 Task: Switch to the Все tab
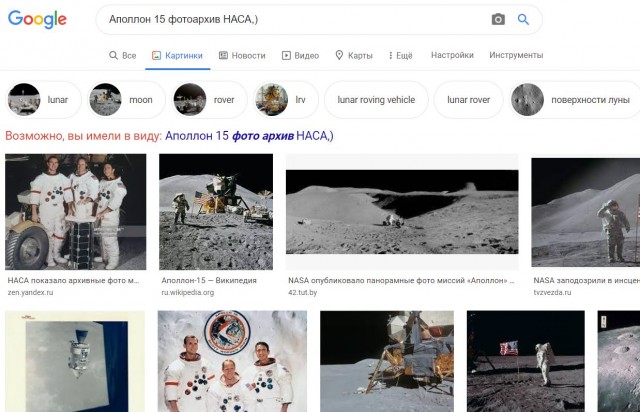pos(122,55)
